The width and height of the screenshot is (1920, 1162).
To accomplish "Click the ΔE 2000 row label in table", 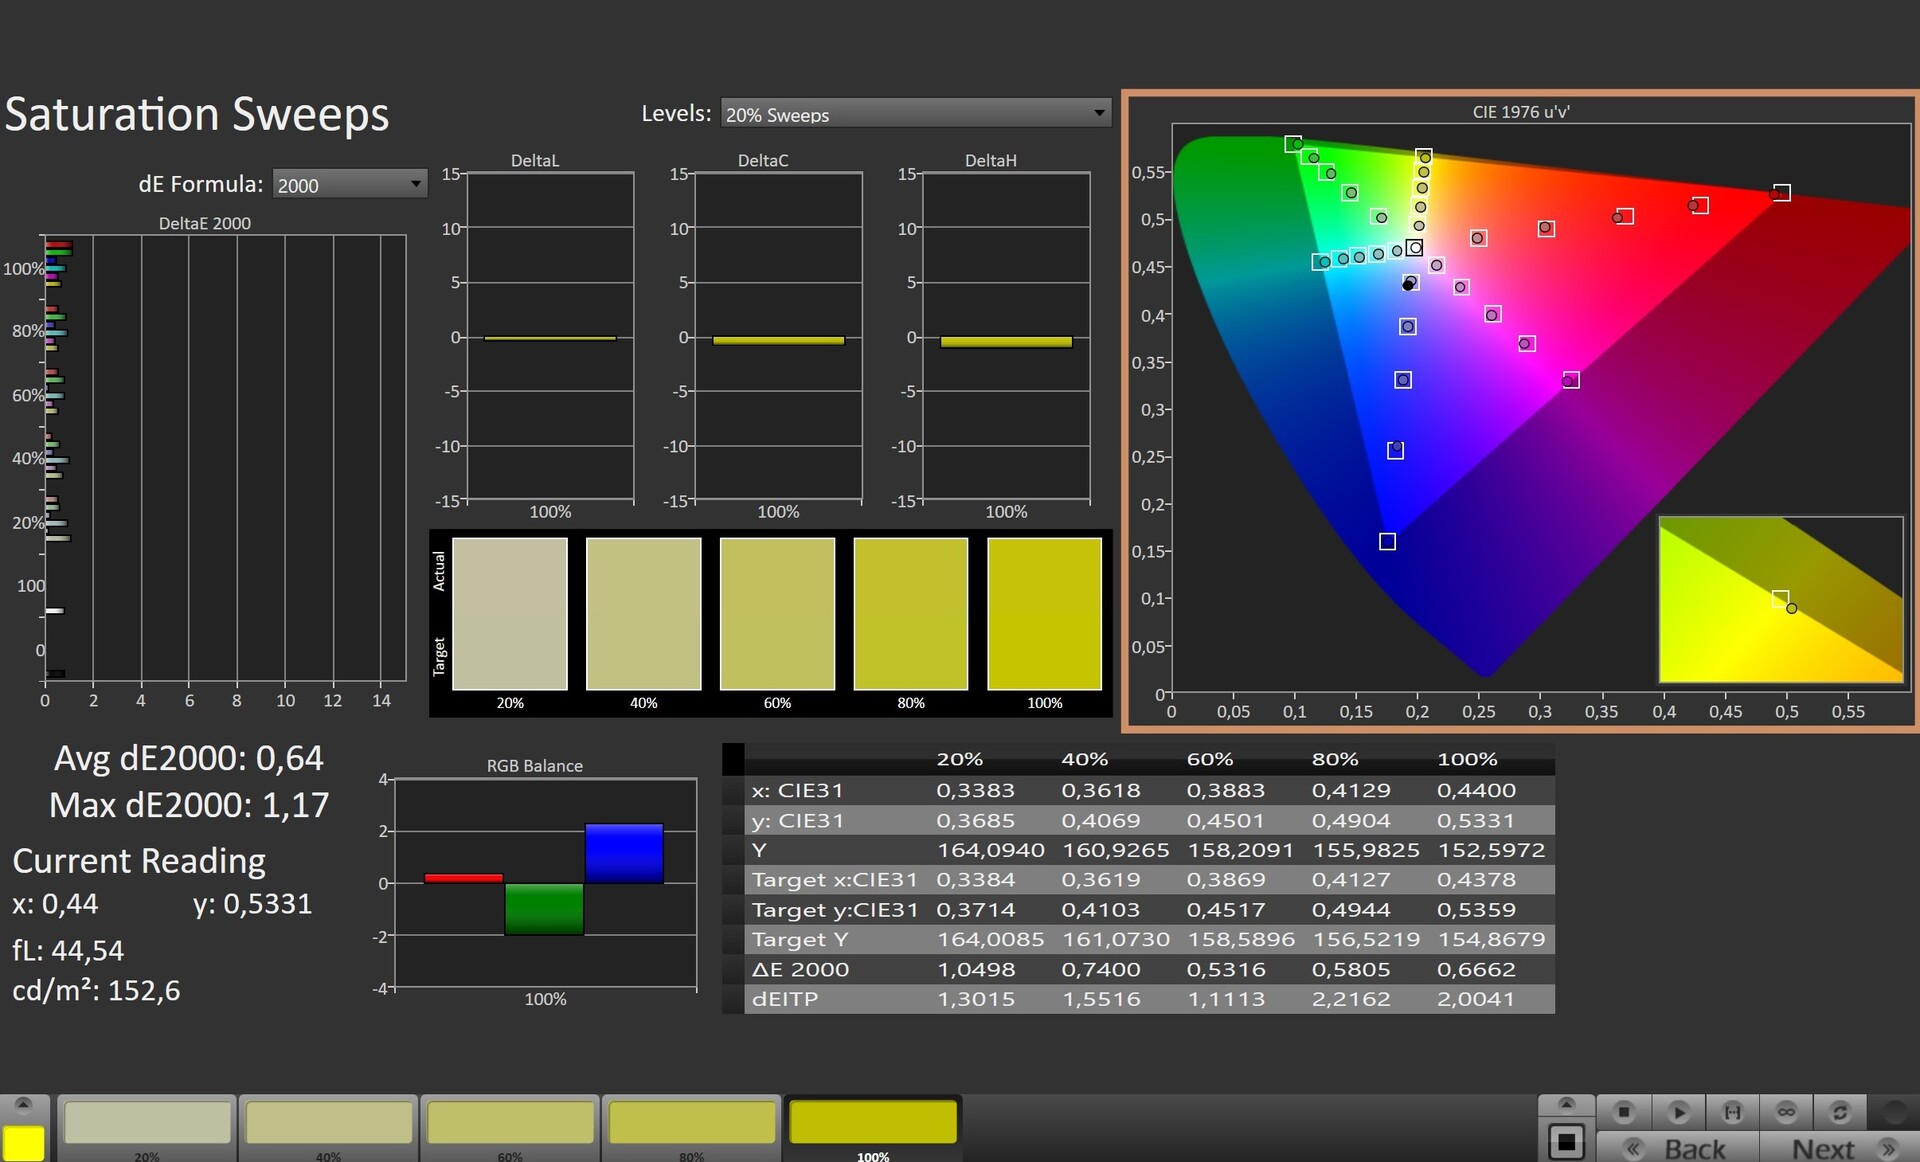I will click(x=800, y=969).
